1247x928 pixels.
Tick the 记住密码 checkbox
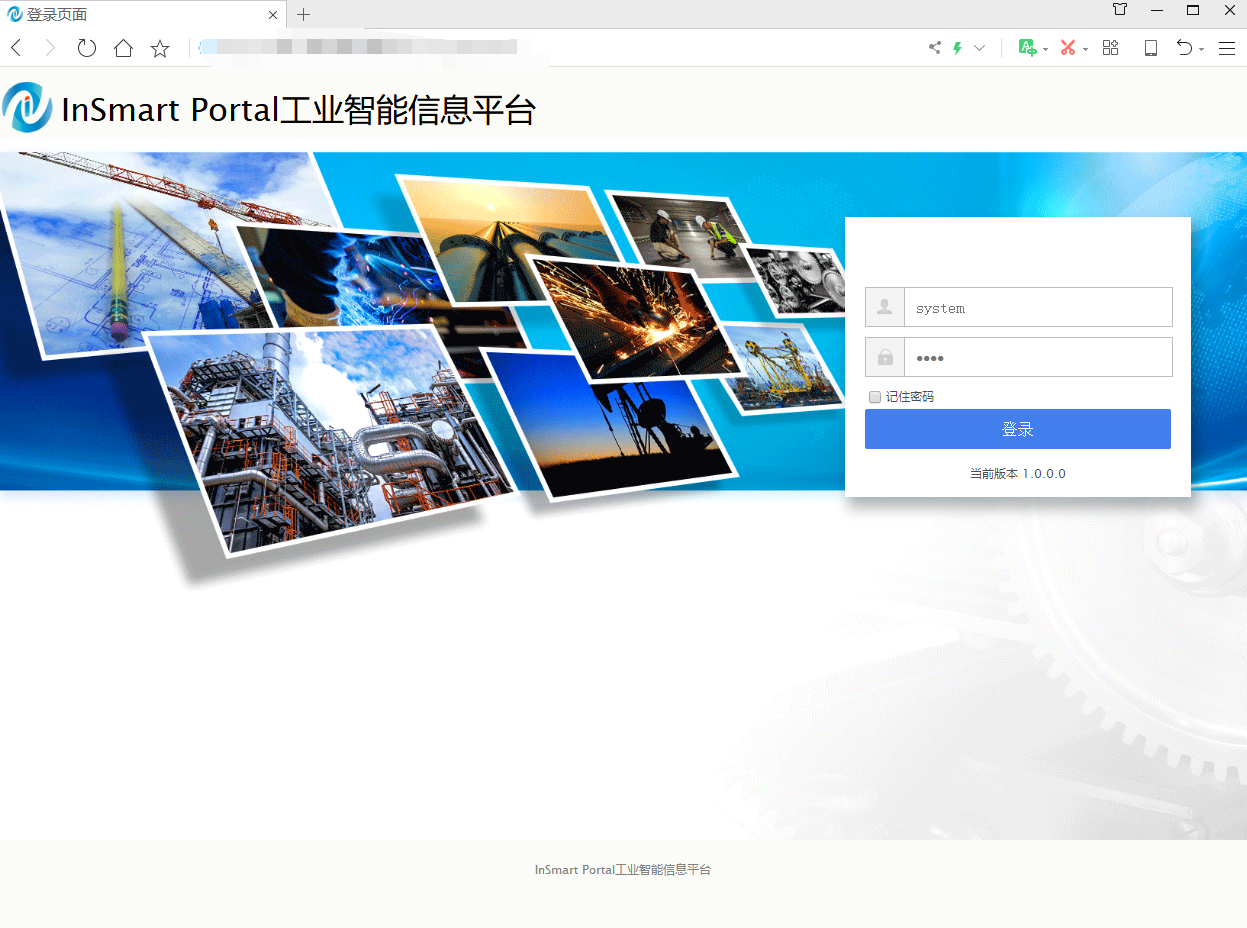pyautogui.click(x=875, y=397)
